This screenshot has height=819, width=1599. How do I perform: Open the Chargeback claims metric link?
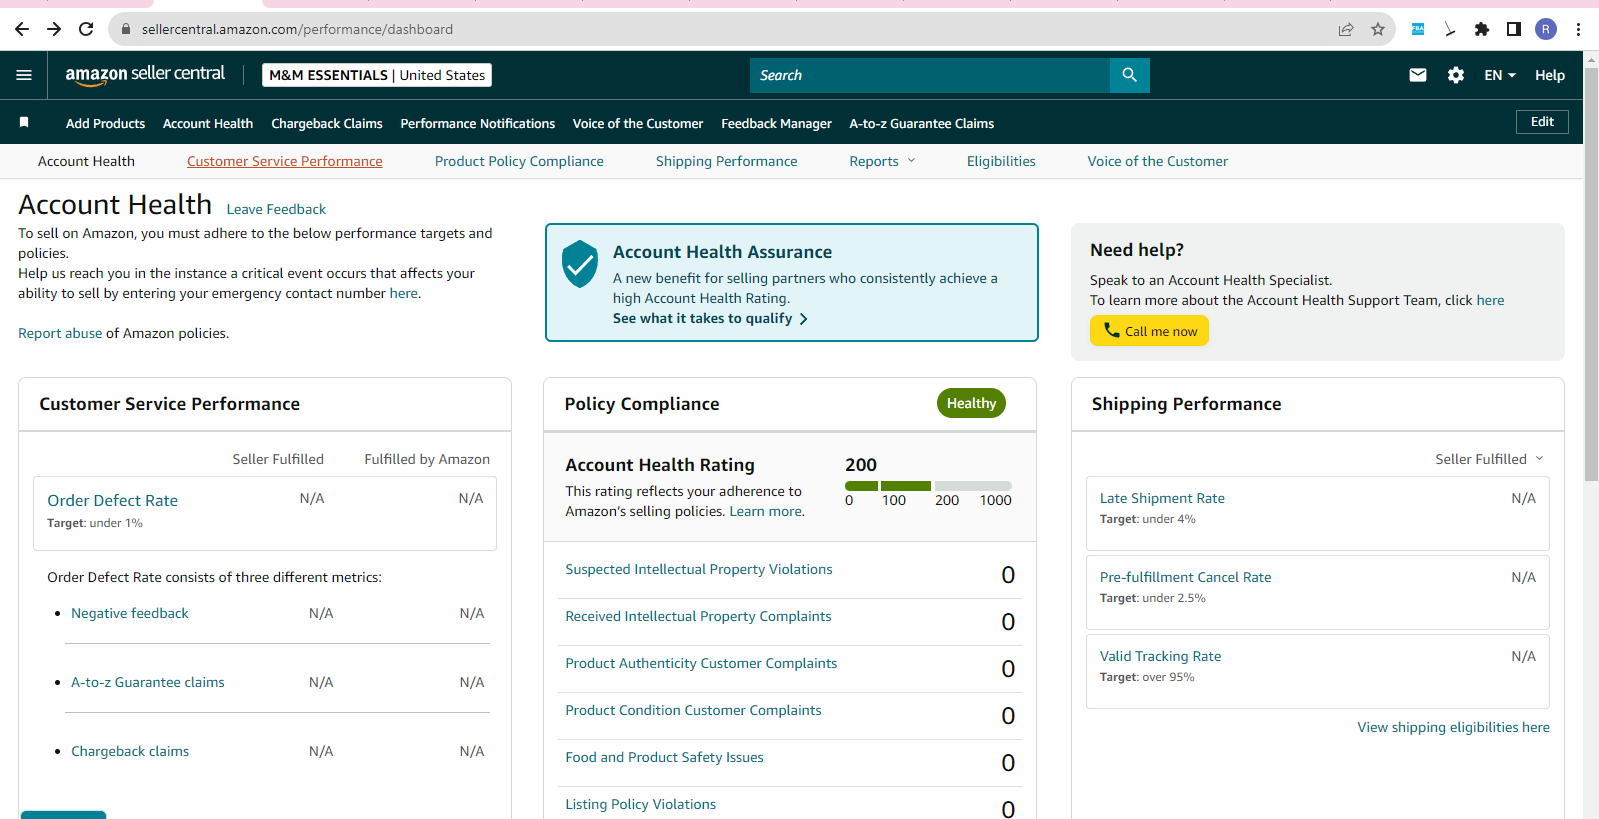pyautogui.click(x=130, y=751)
